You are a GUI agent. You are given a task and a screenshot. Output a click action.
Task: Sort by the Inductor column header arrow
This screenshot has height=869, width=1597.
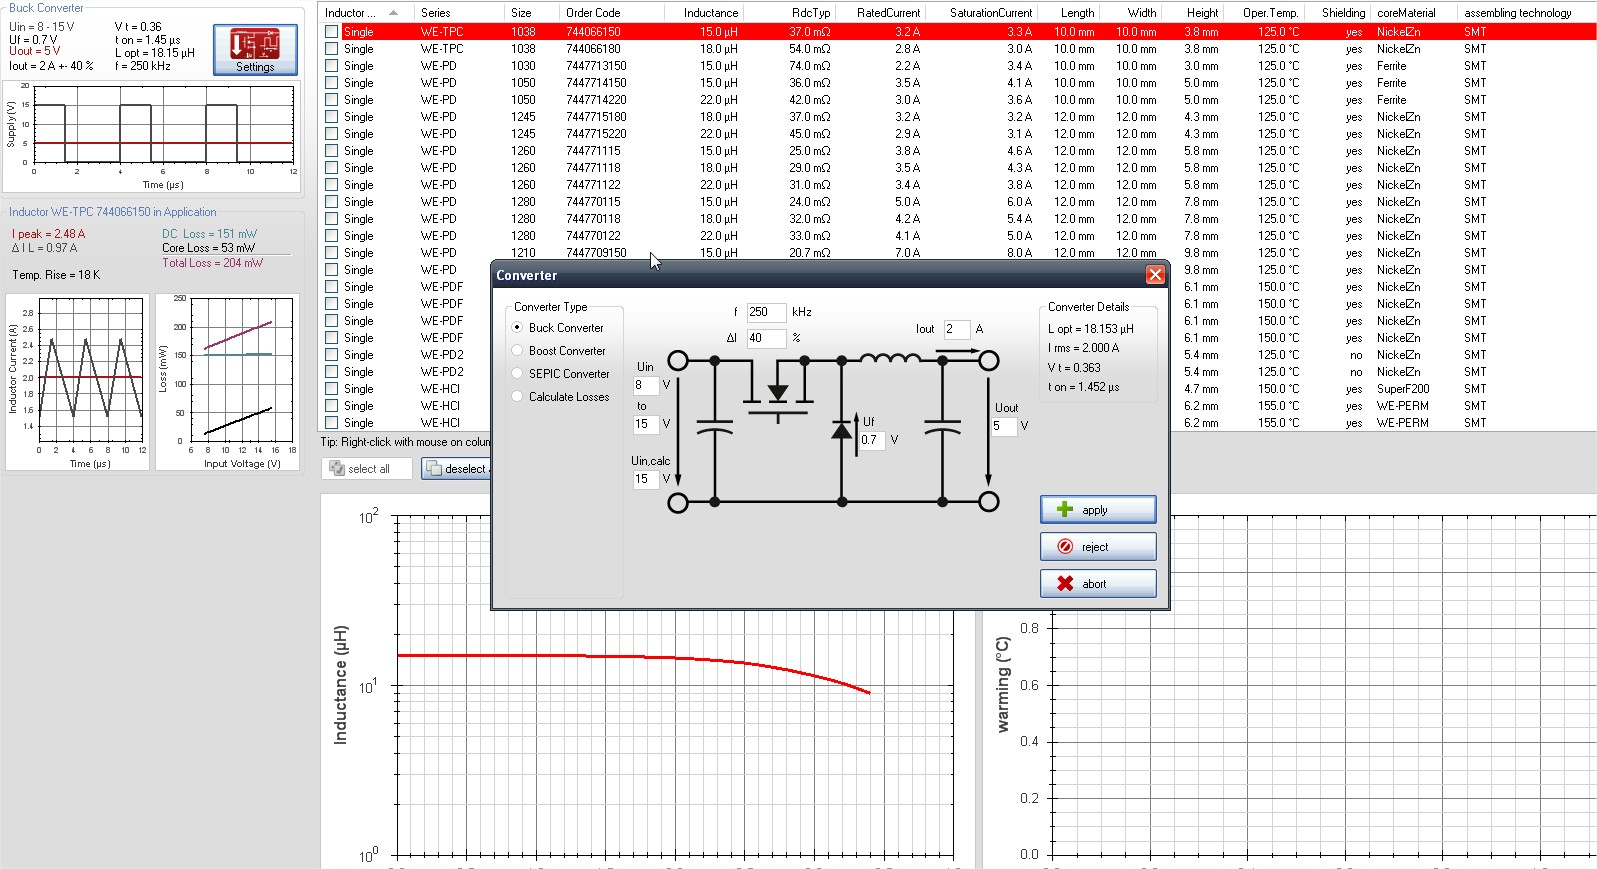pyautogui.click(x=393, y=13)
